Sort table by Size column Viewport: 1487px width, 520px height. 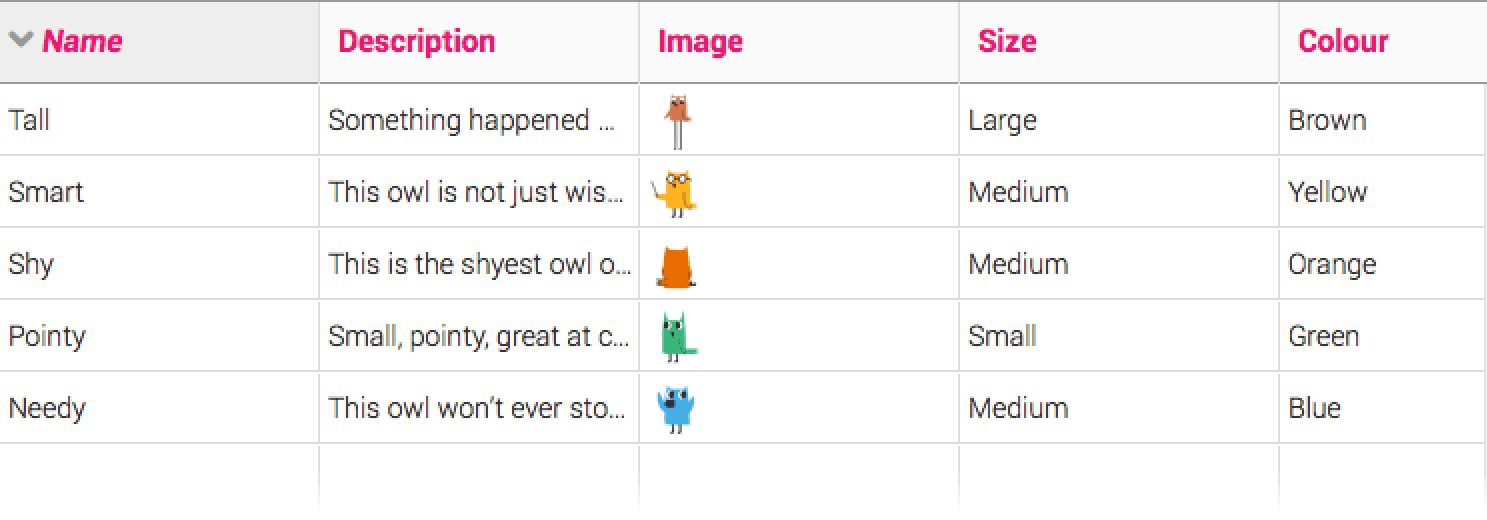pos(1006,41)
